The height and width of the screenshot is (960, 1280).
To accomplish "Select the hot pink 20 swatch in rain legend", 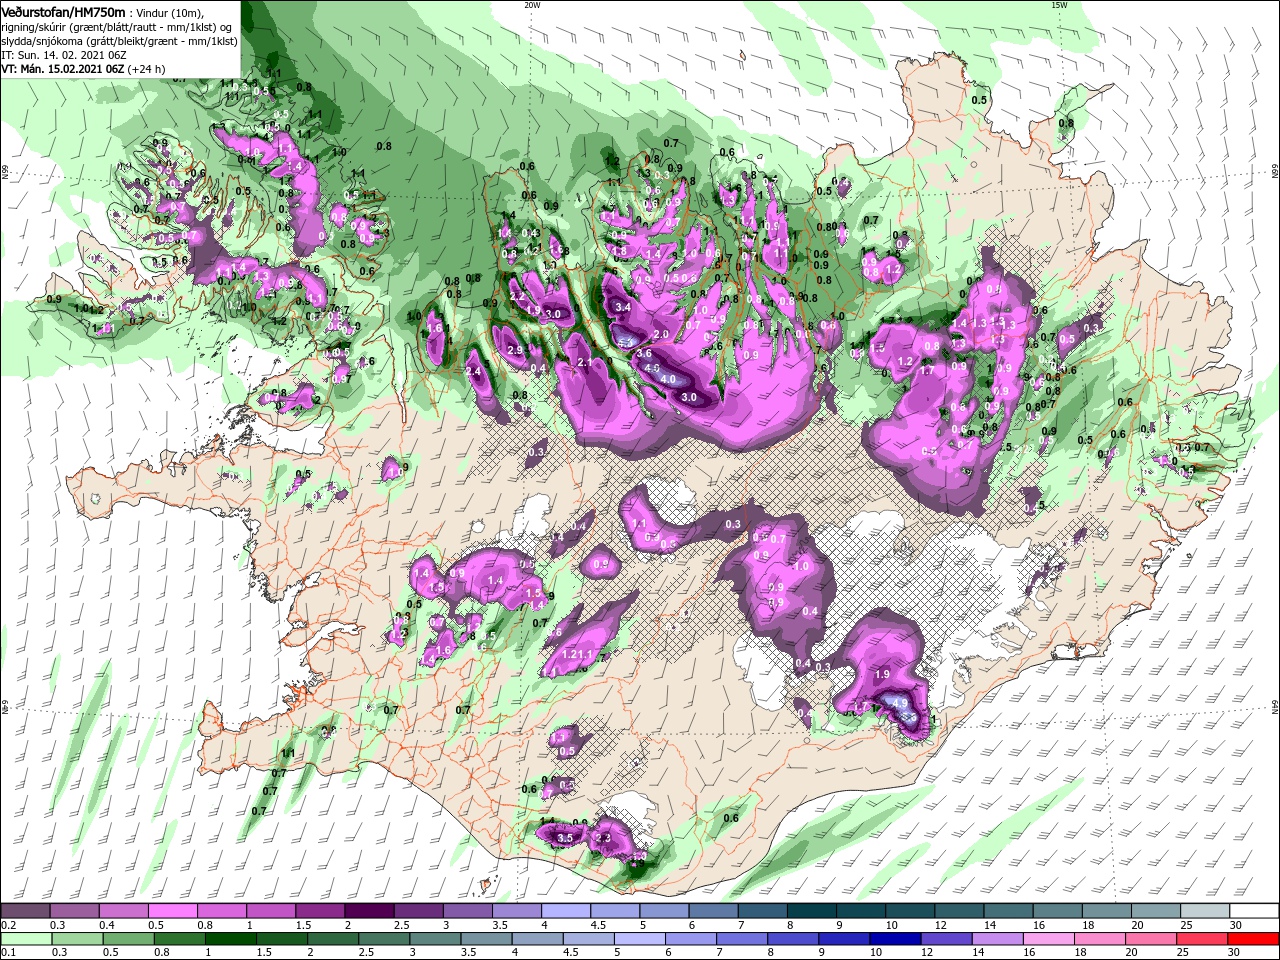I will (x=1152, y=940).
